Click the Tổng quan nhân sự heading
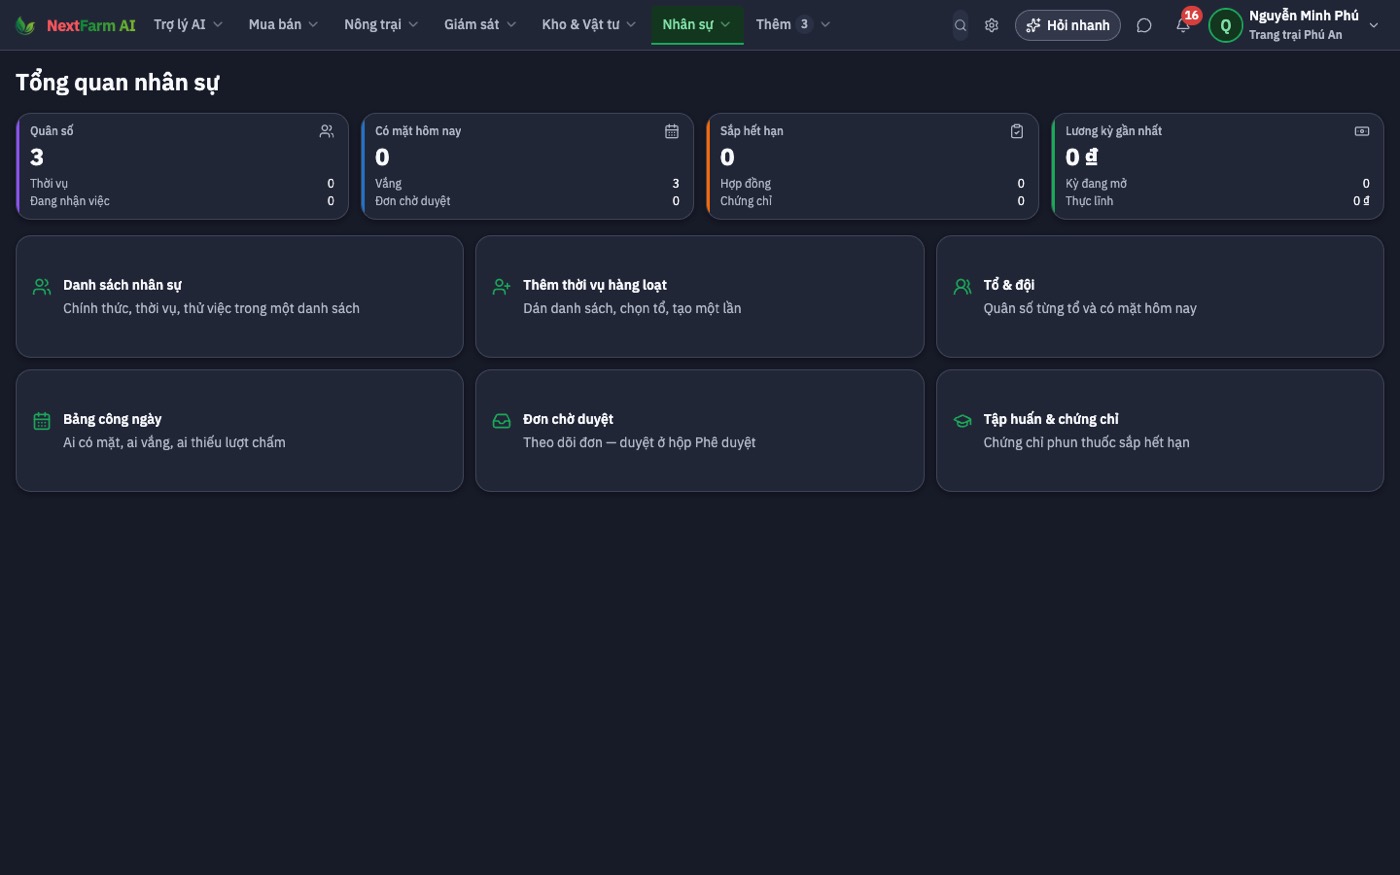Viewport: 1400px width, 875px height. click(x=117, y=83)
